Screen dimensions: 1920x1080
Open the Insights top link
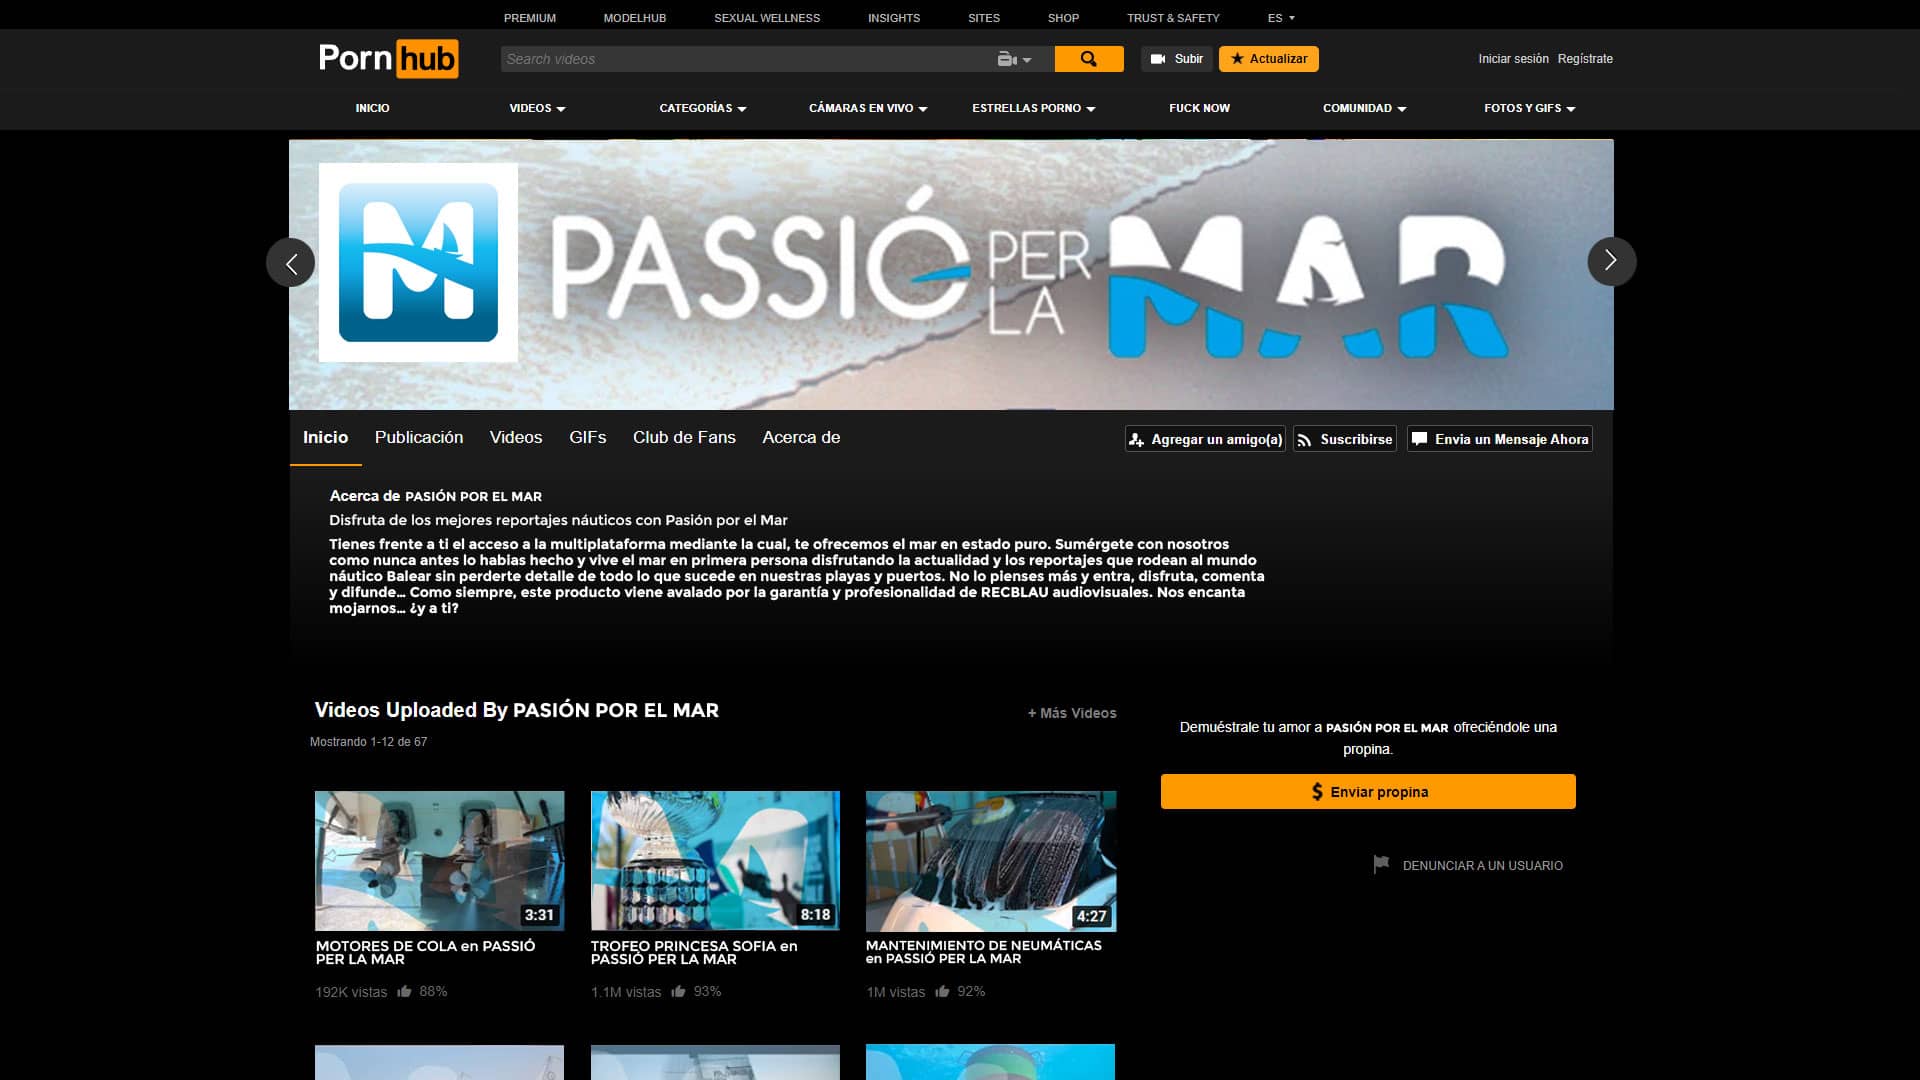point(894,18)
